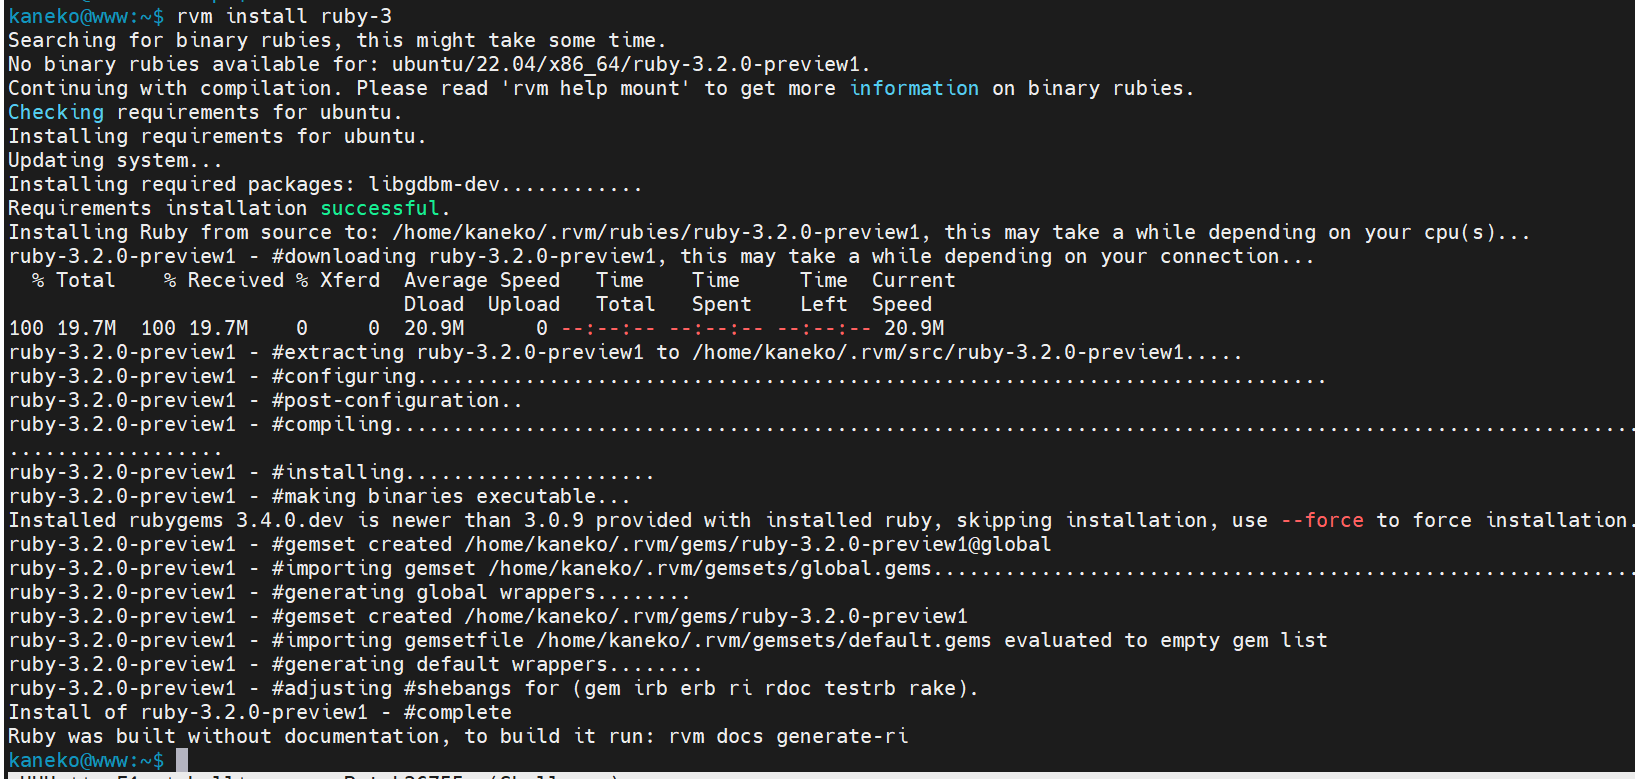Image resolution: width=1635 pixels, height=779 pixels.
Task: Click 'rvm install ruby-3' command on first line
Action: (x=284, y=17)
